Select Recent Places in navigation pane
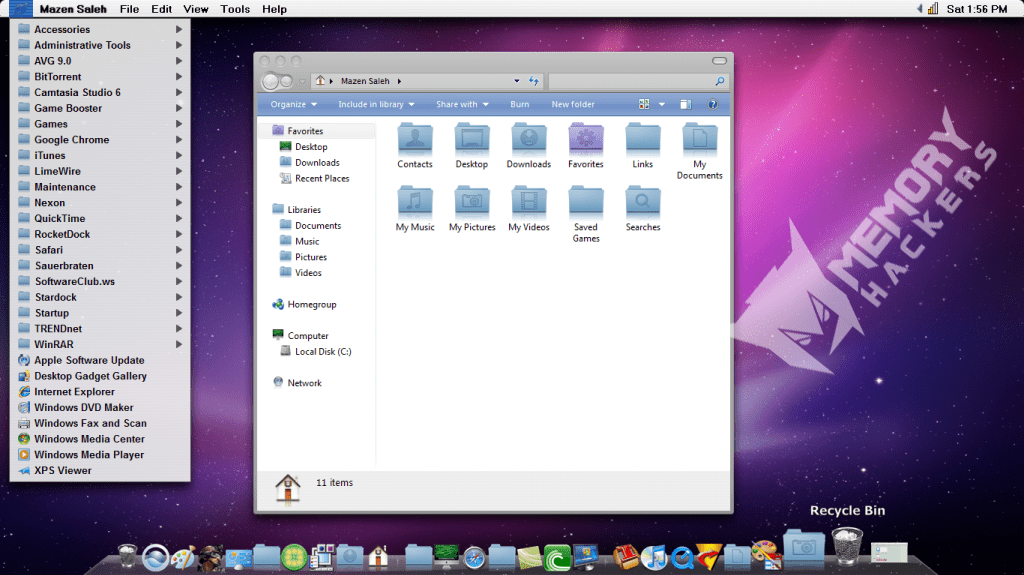Viewport: 1024px width, 575px height. click(x=321, y=178)
